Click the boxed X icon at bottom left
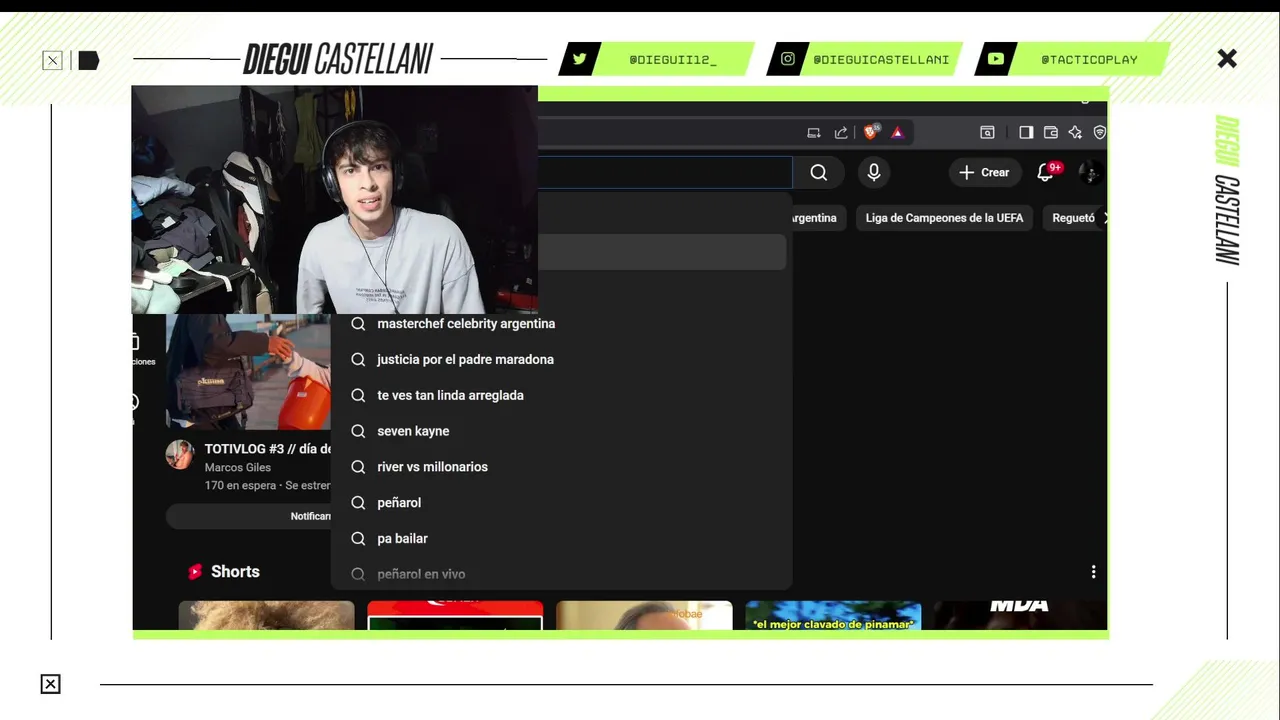 [50, 684]
